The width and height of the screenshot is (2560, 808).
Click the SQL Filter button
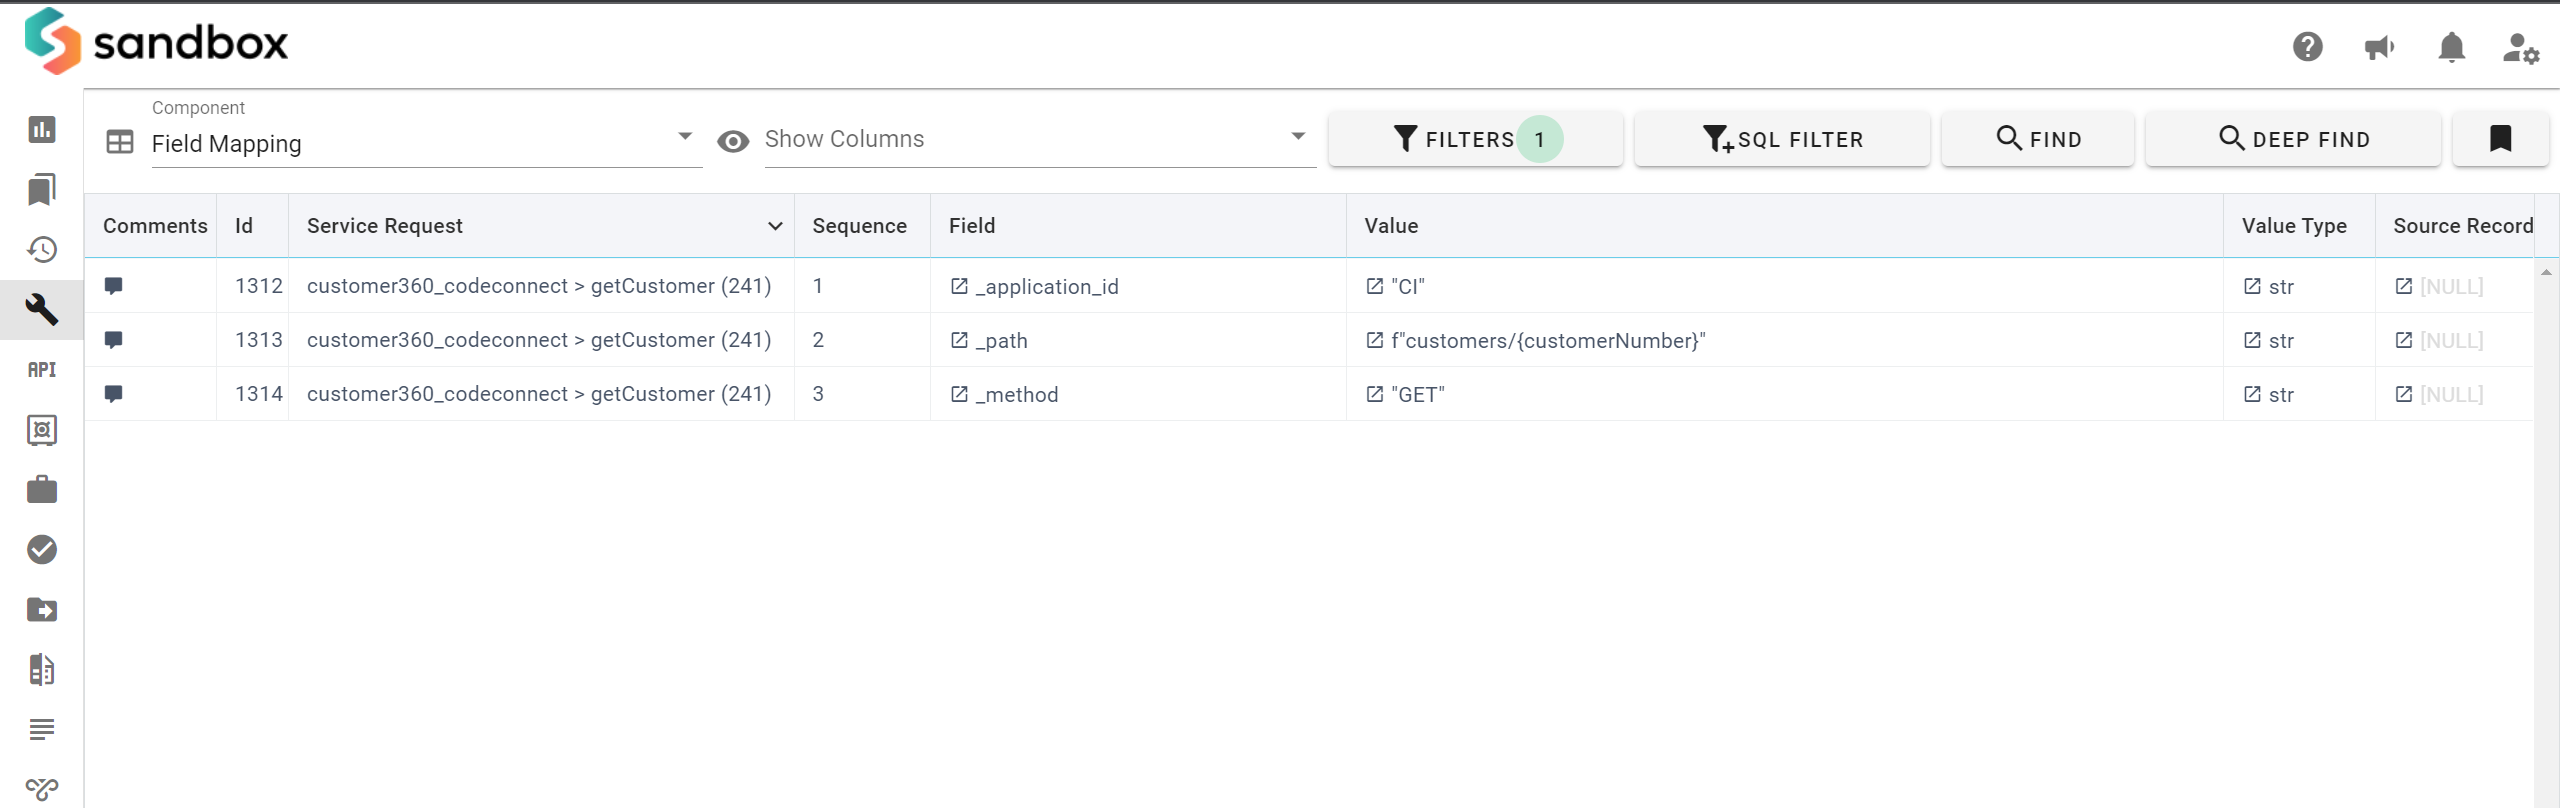(1782, 139)
